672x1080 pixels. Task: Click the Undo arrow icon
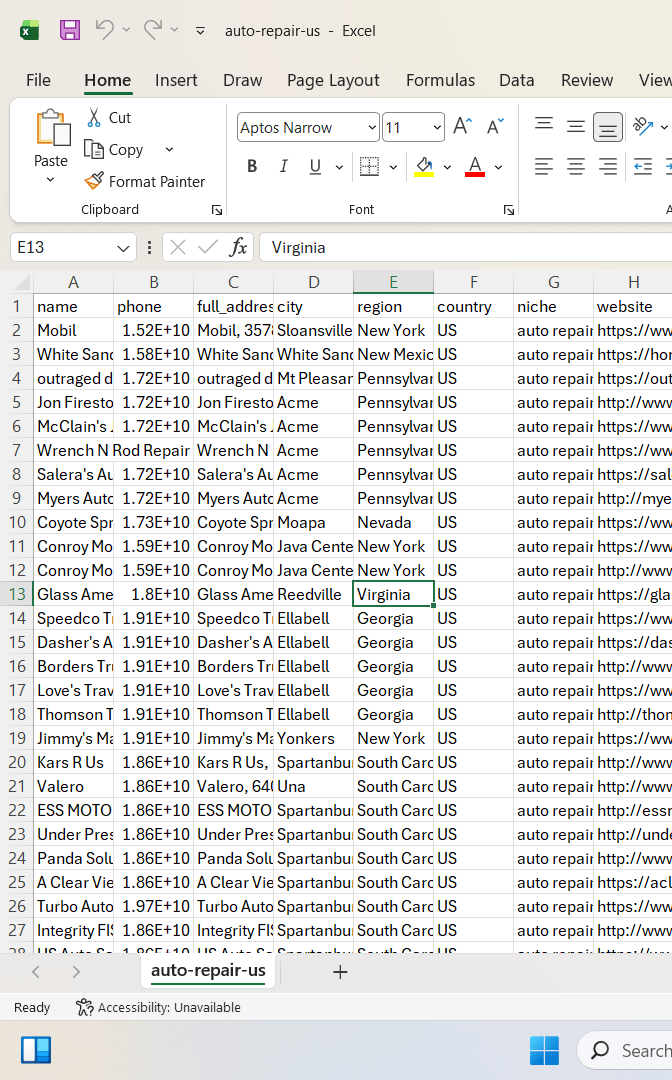pos(105,29)
